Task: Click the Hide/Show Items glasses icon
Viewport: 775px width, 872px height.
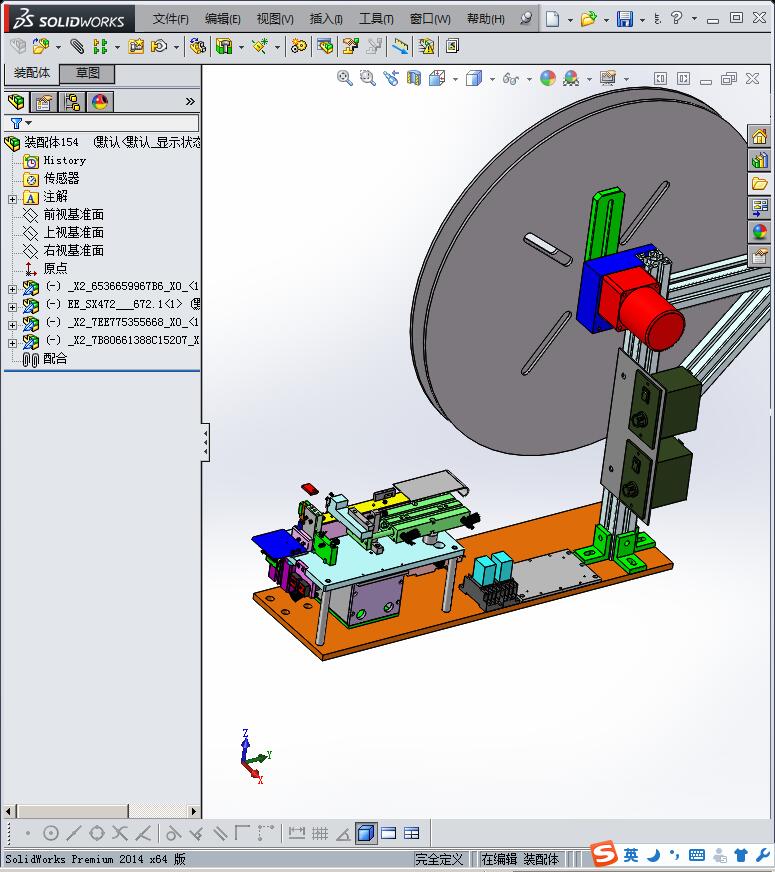Action: [510, 79]
